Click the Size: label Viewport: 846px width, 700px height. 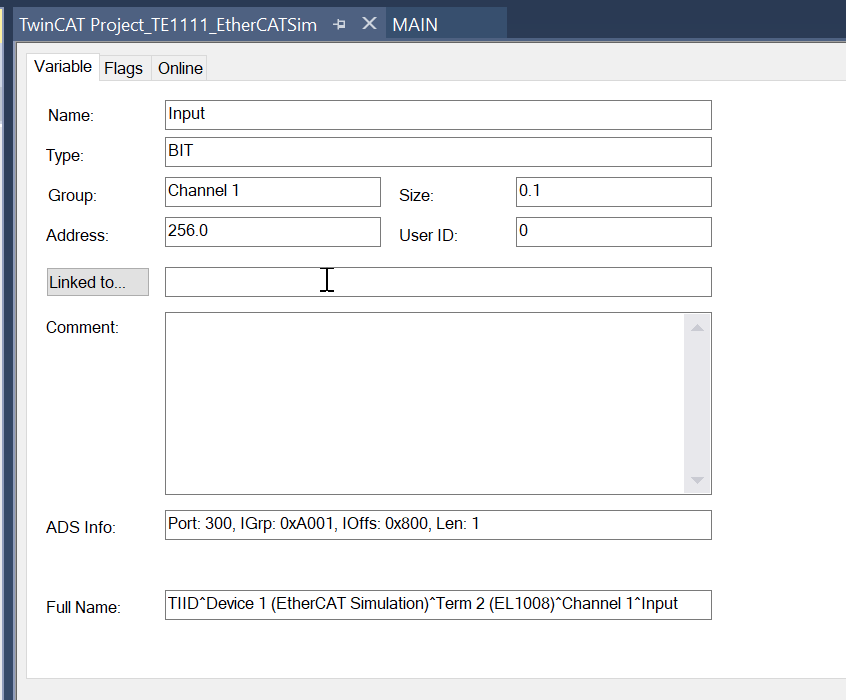point(416,195)
